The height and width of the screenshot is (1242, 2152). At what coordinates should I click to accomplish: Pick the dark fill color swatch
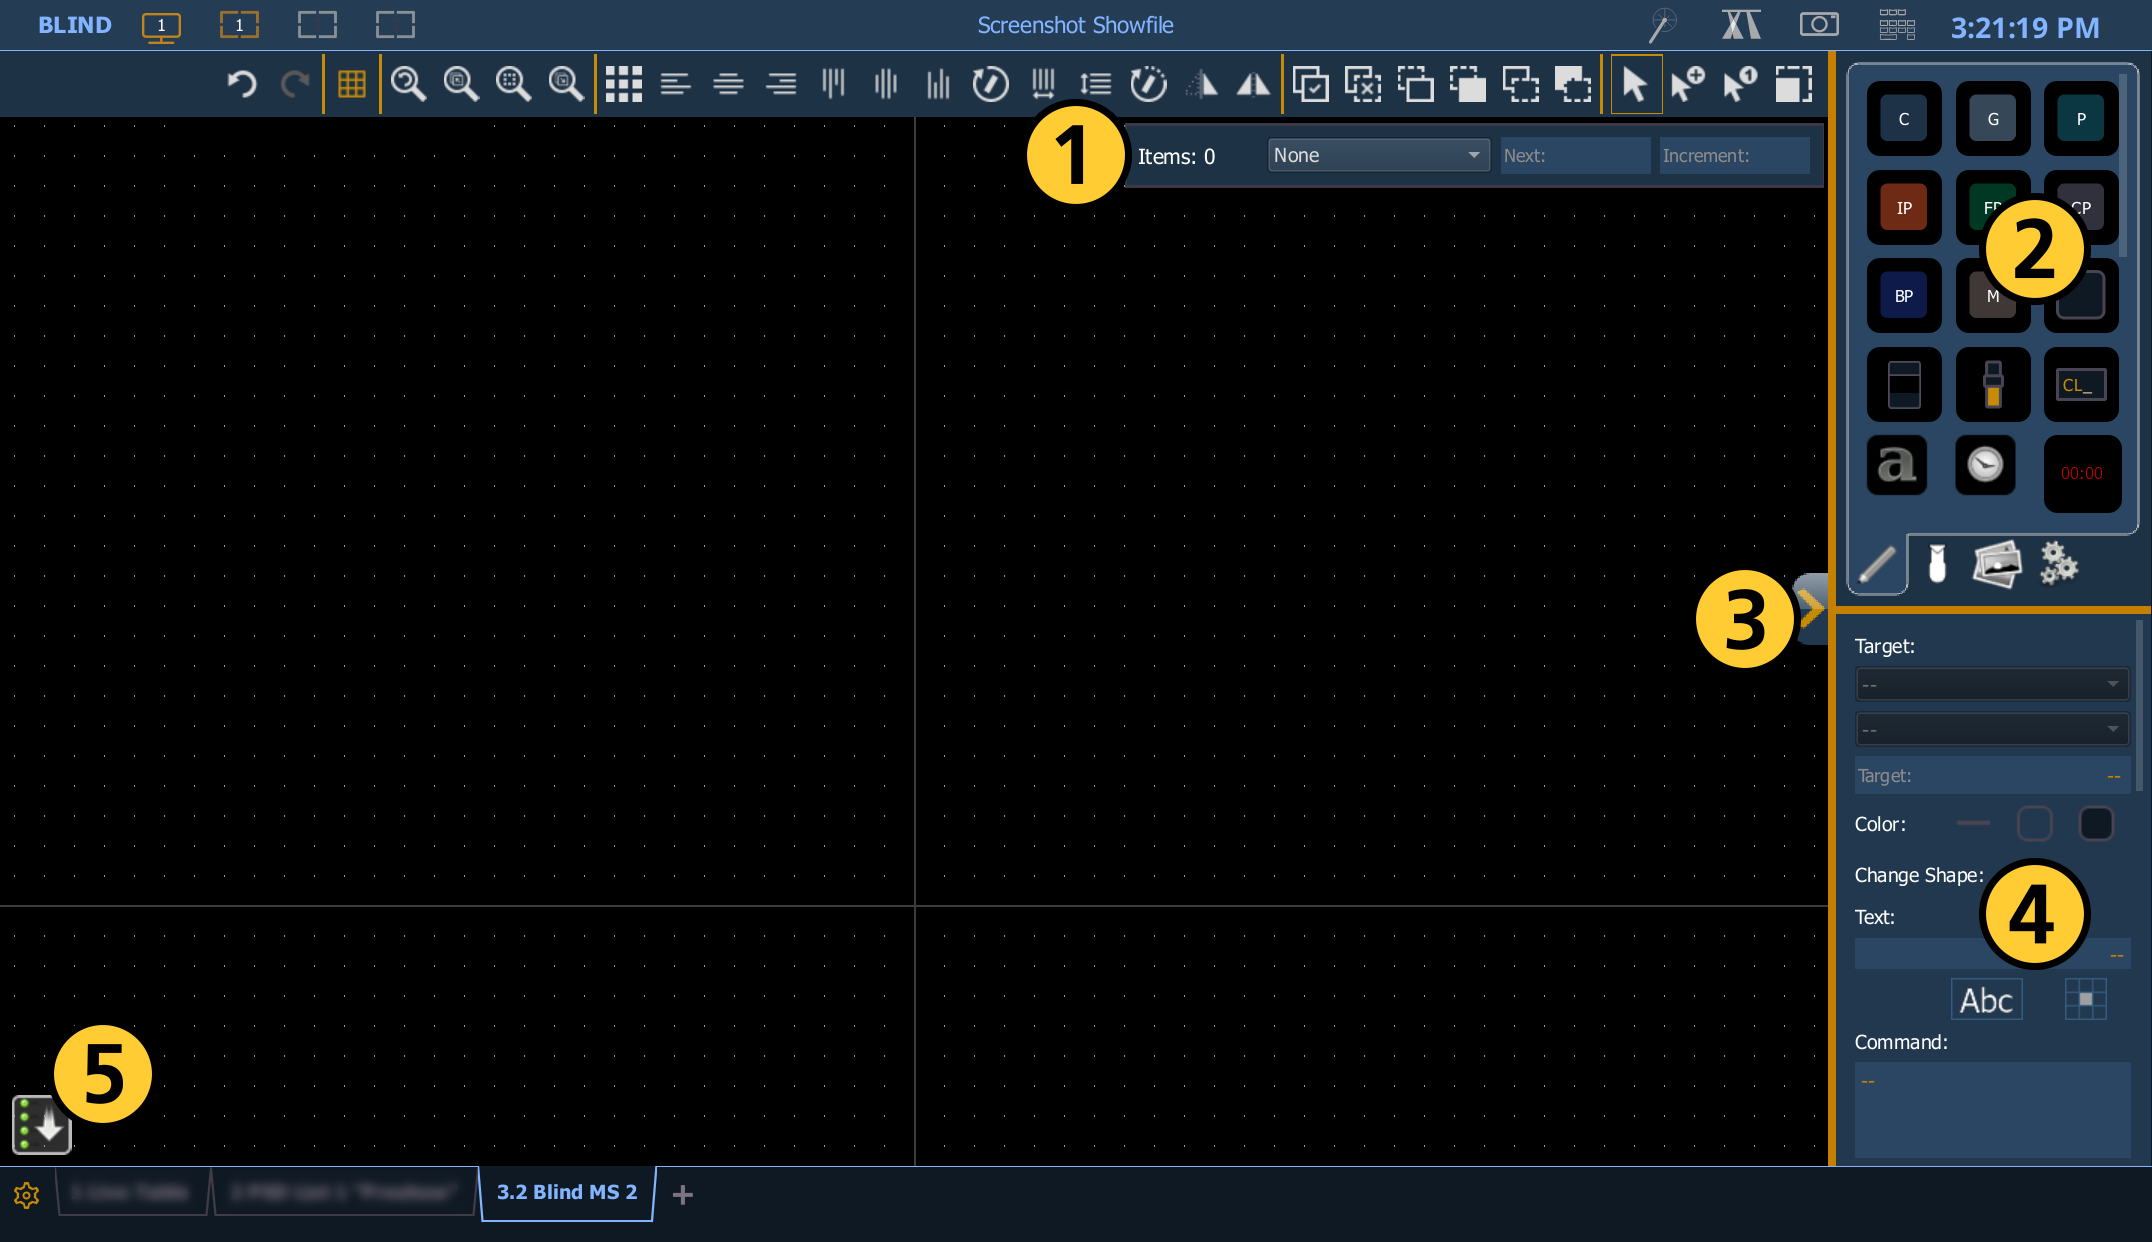pyautogui.click(x=2096, y=823)
